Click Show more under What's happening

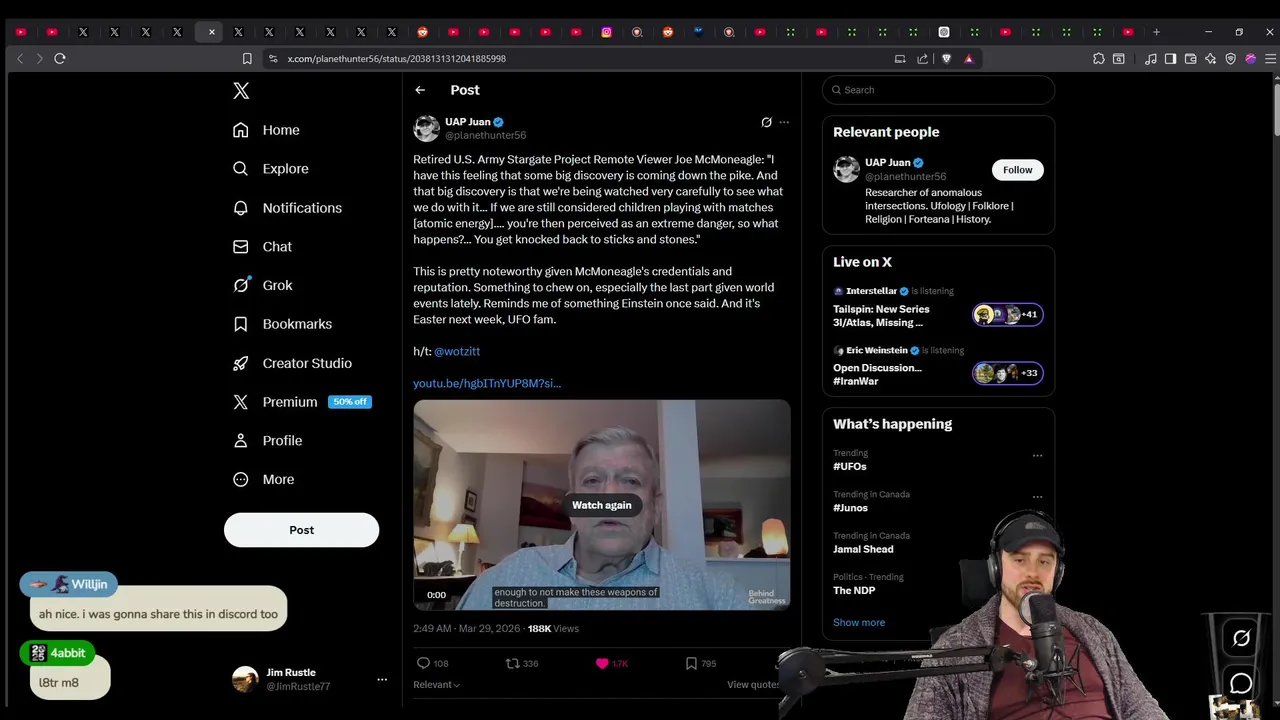point(859,622)
